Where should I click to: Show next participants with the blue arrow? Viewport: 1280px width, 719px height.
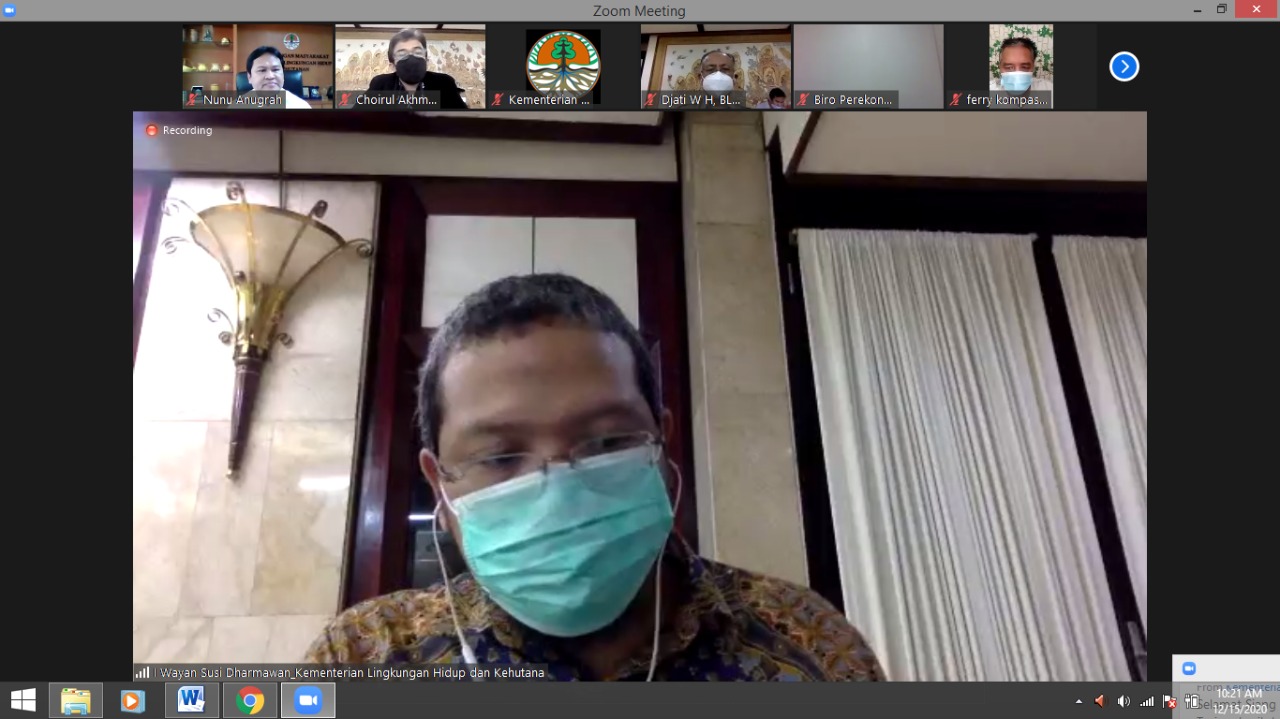[x=1124, y=67]
